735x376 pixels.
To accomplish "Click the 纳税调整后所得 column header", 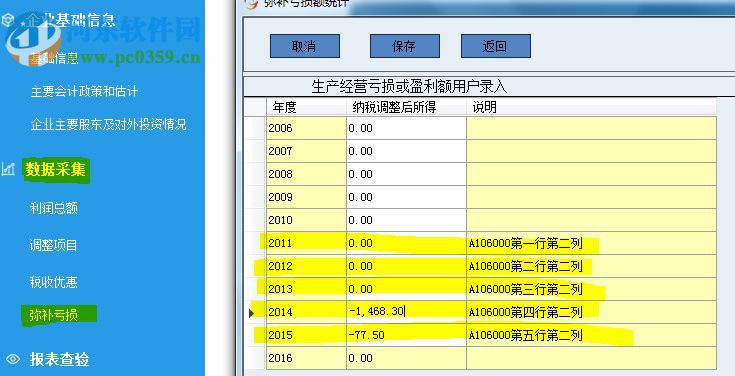I will click(406, 107).
